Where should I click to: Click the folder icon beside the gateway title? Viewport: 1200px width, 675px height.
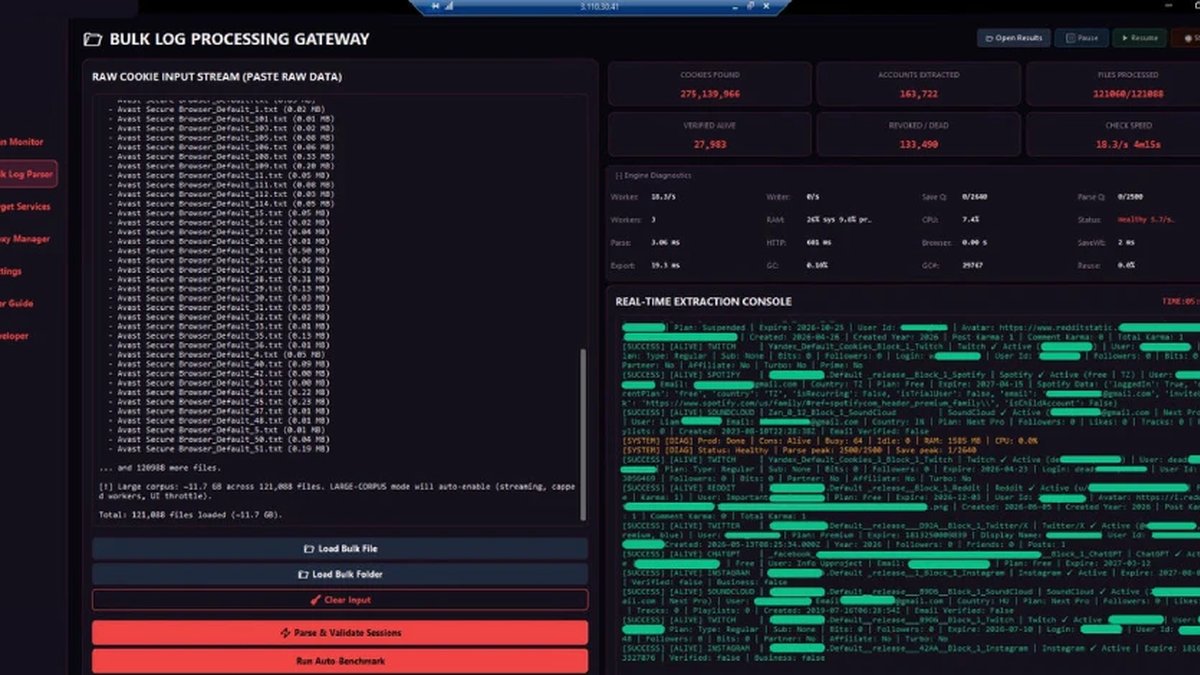point(92,40)
